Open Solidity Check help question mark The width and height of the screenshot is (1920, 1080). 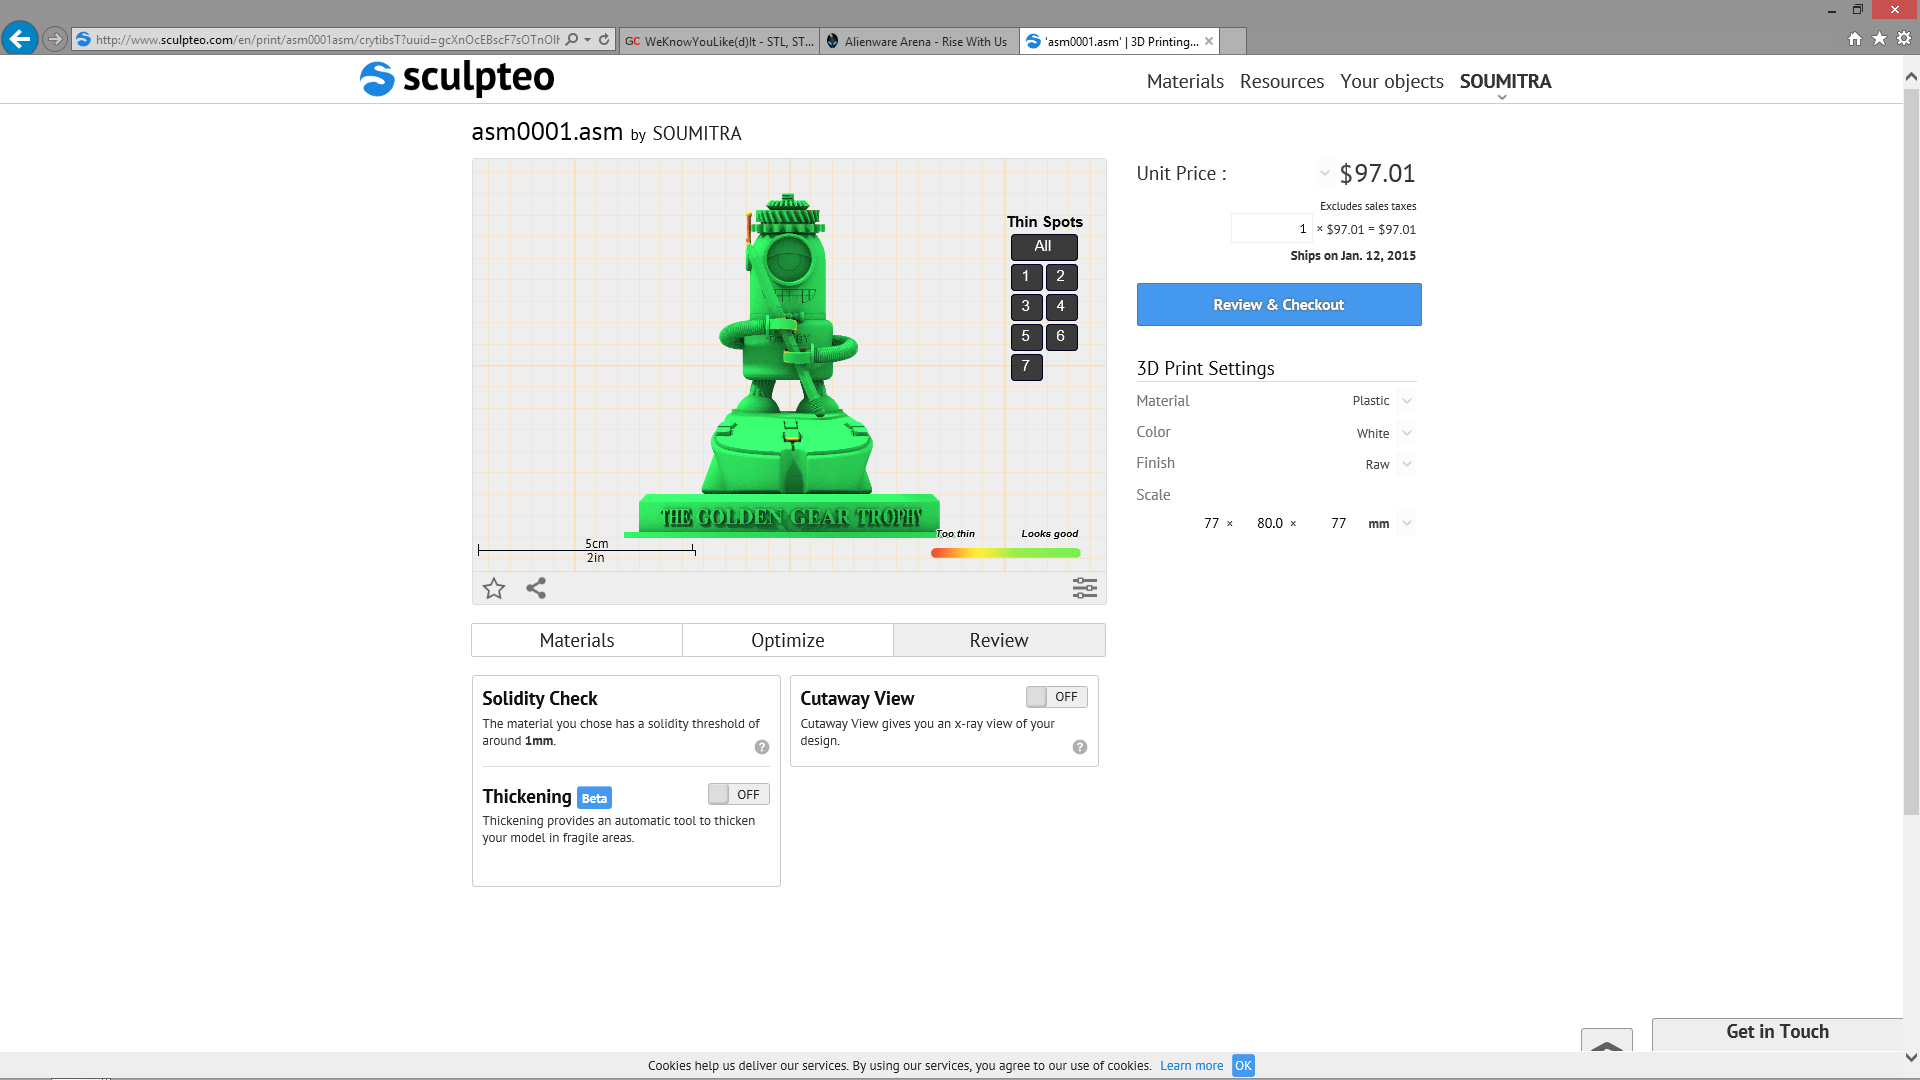coord(762,747)
